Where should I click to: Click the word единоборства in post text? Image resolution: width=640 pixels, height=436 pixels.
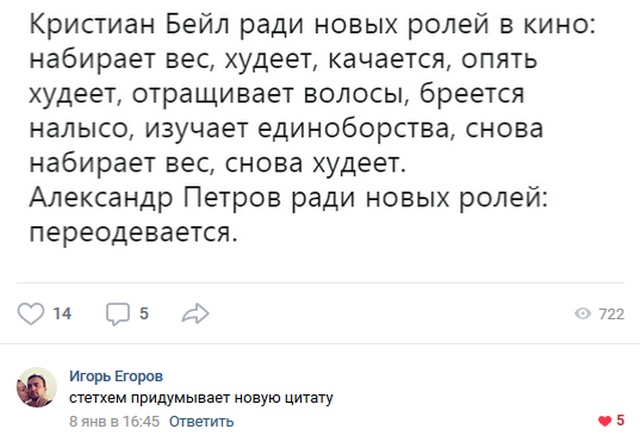tap(359, 129)
